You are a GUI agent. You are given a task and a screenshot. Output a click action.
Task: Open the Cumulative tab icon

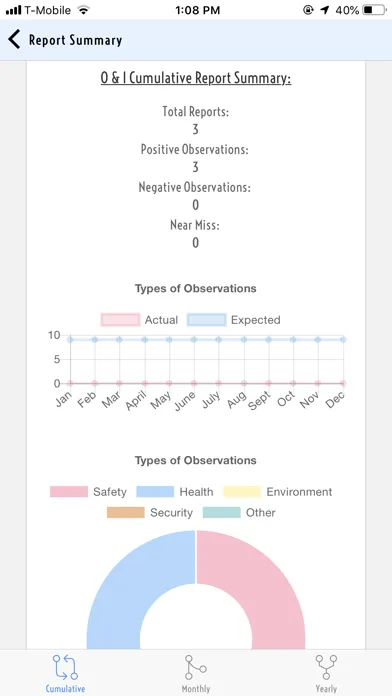pyautogui.click(x=65, y=667)
